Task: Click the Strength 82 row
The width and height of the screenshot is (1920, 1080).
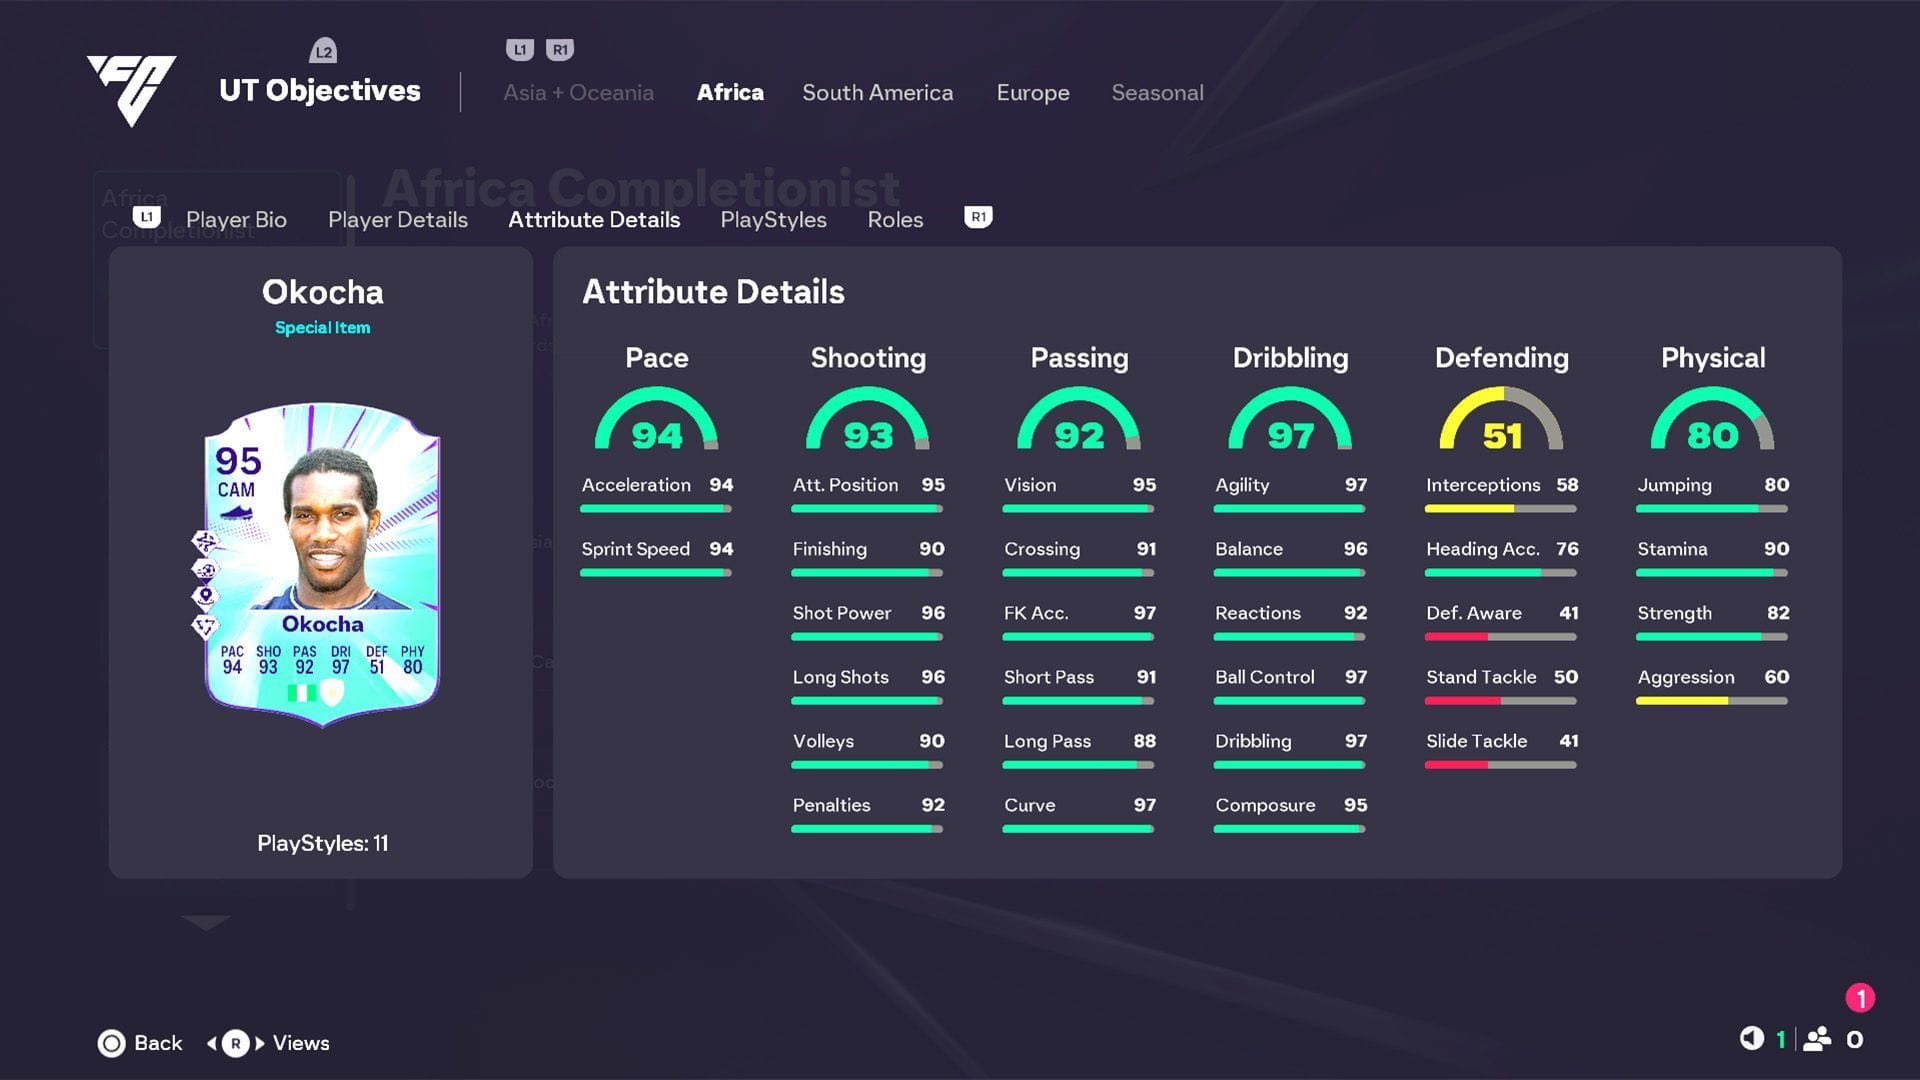Action: coord(1712,622)
